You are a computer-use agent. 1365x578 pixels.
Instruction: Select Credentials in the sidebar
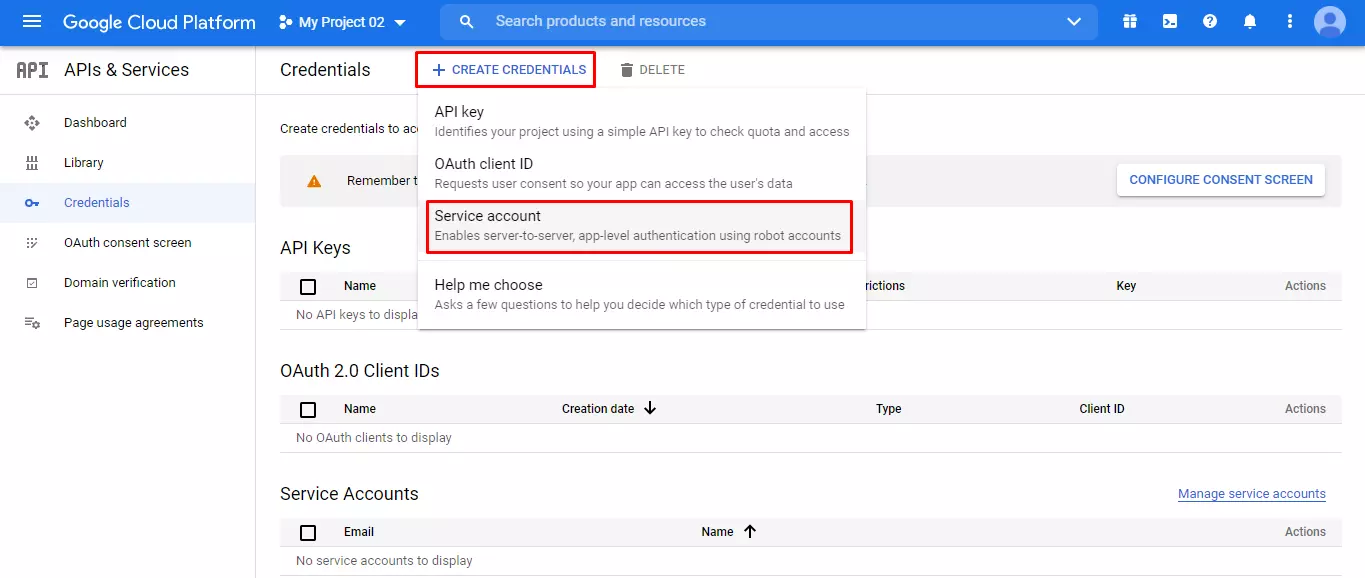pos(128,203)
